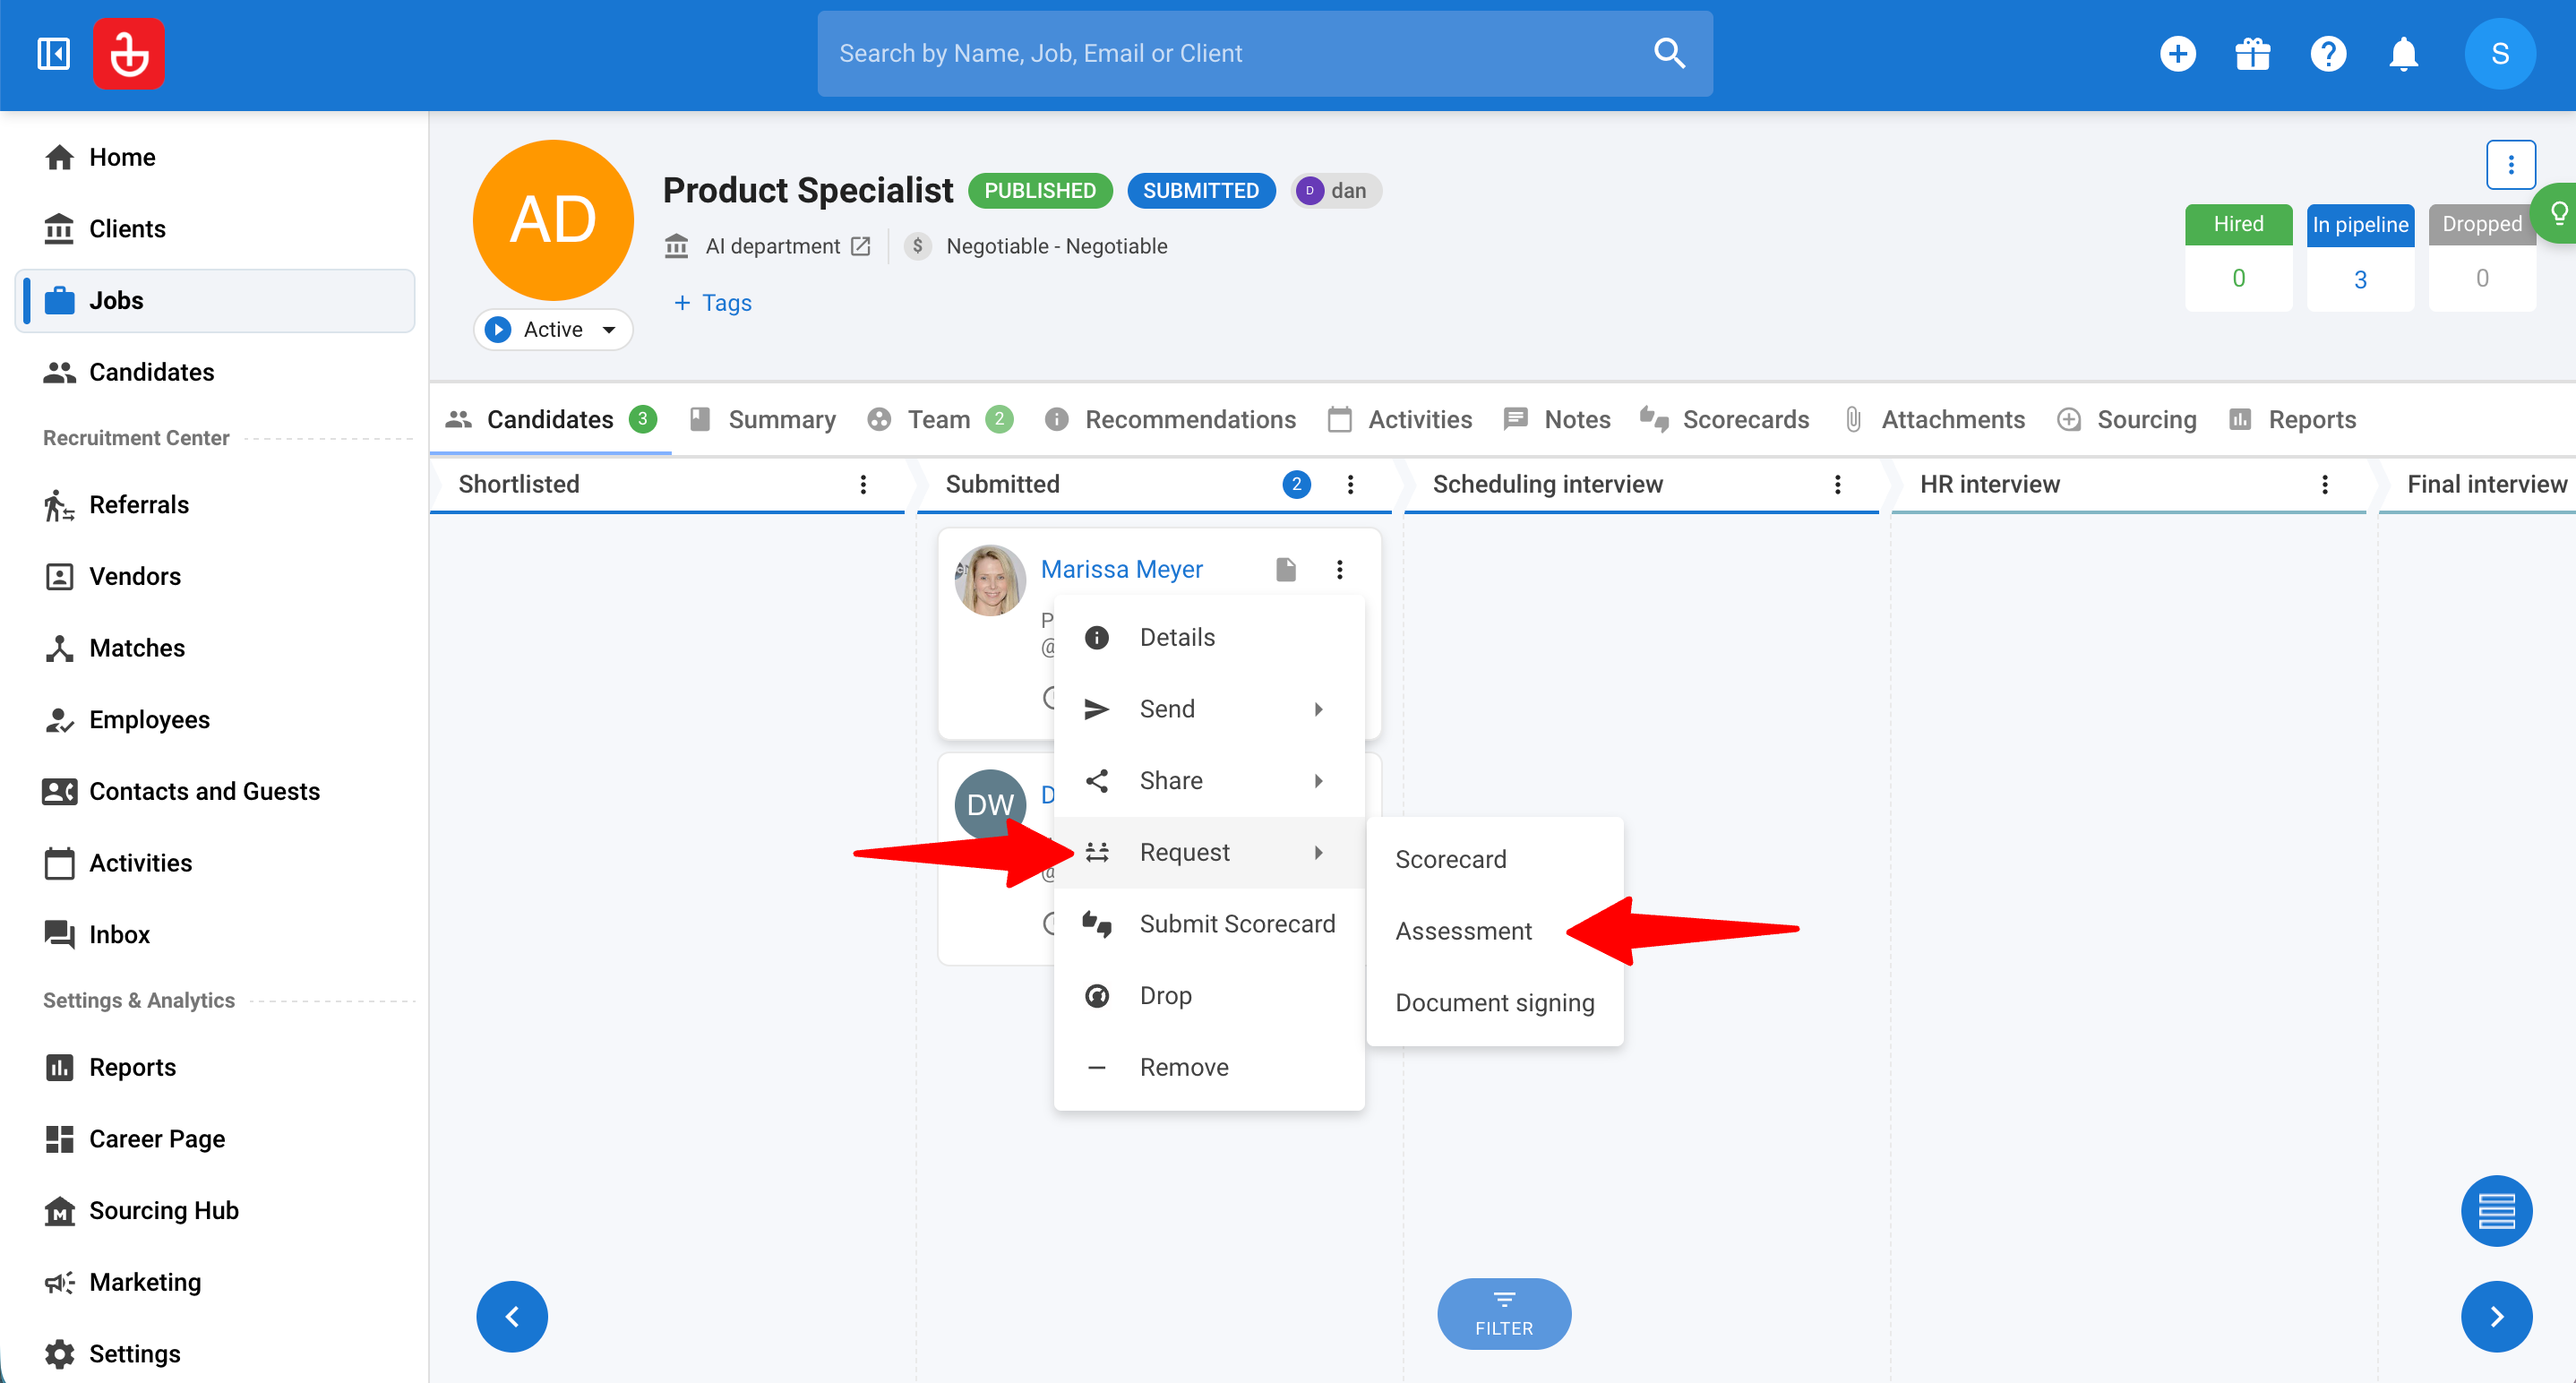Click Marissa Meyer resume document icon

pyautogui.click(x=1286, y=569)
